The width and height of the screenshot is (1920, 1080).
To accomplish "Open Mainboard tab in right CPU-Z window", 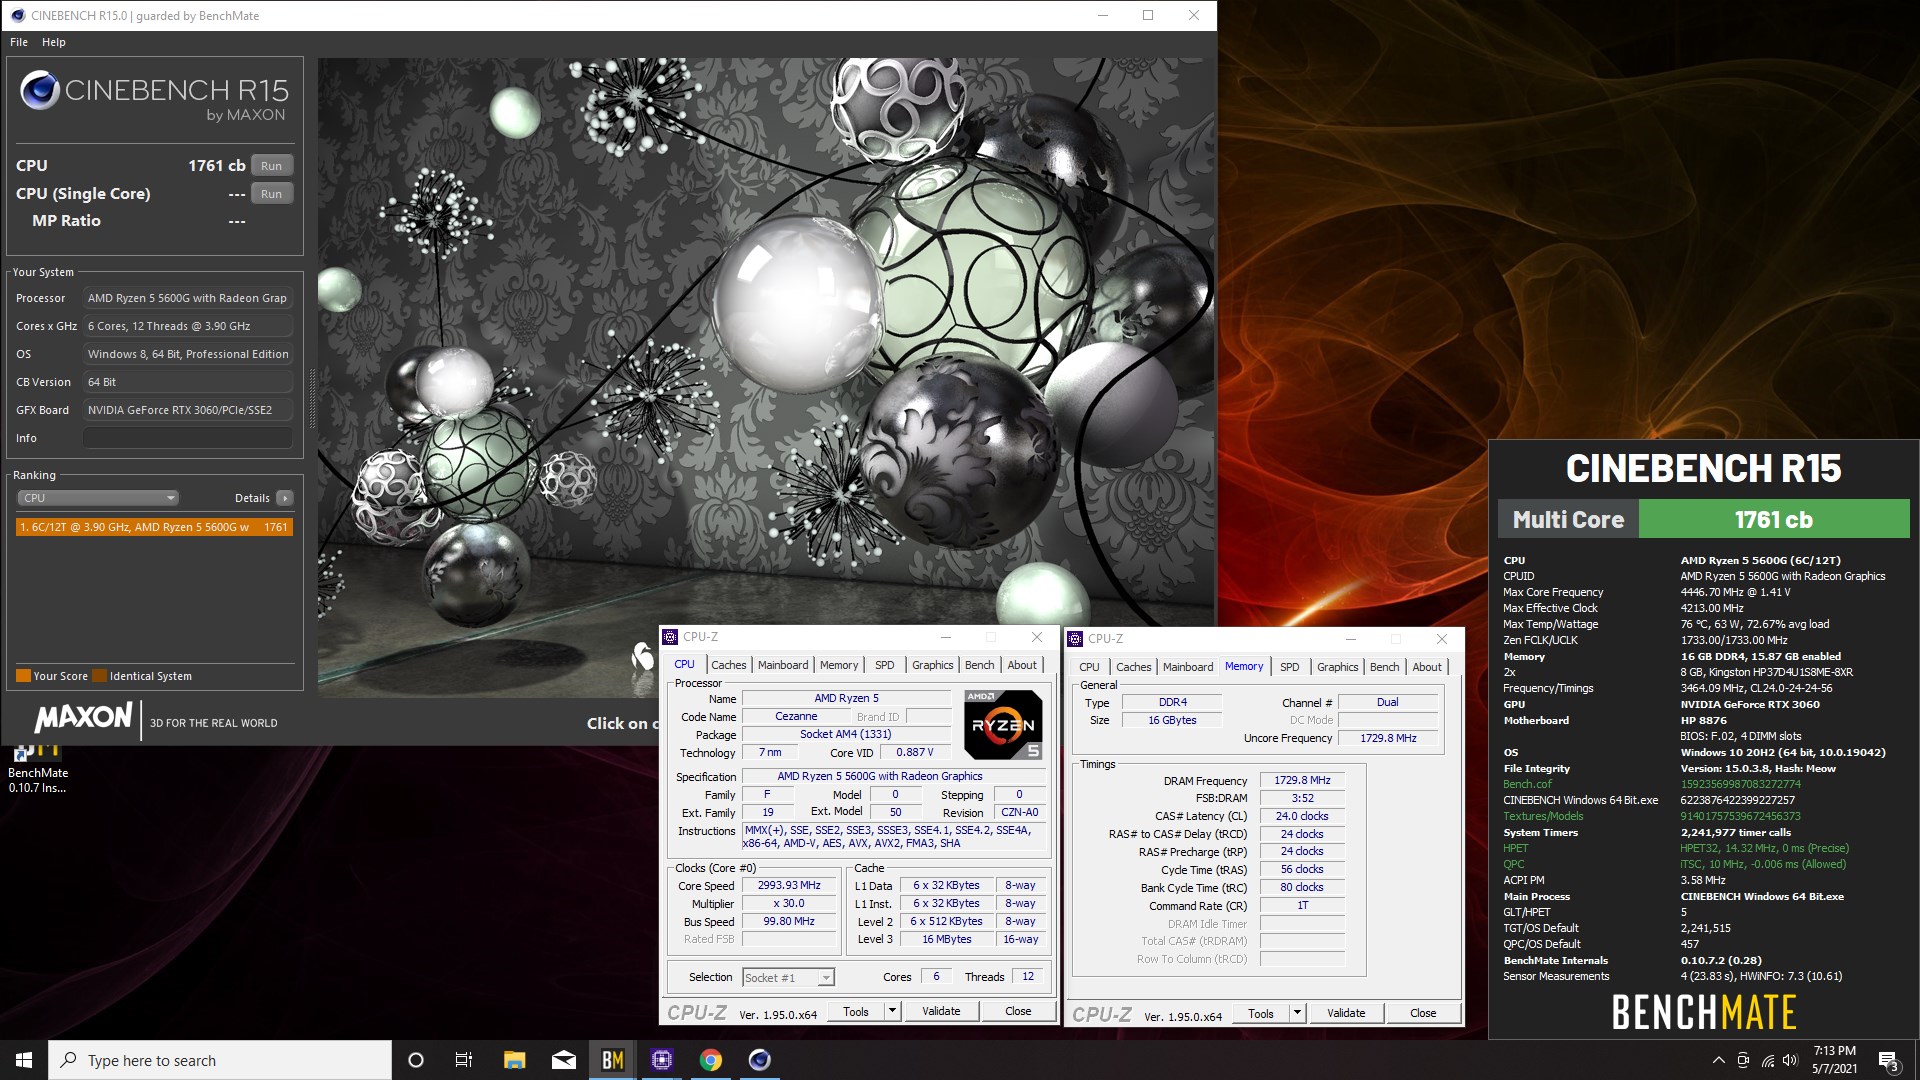I will tap(1188, 667).
